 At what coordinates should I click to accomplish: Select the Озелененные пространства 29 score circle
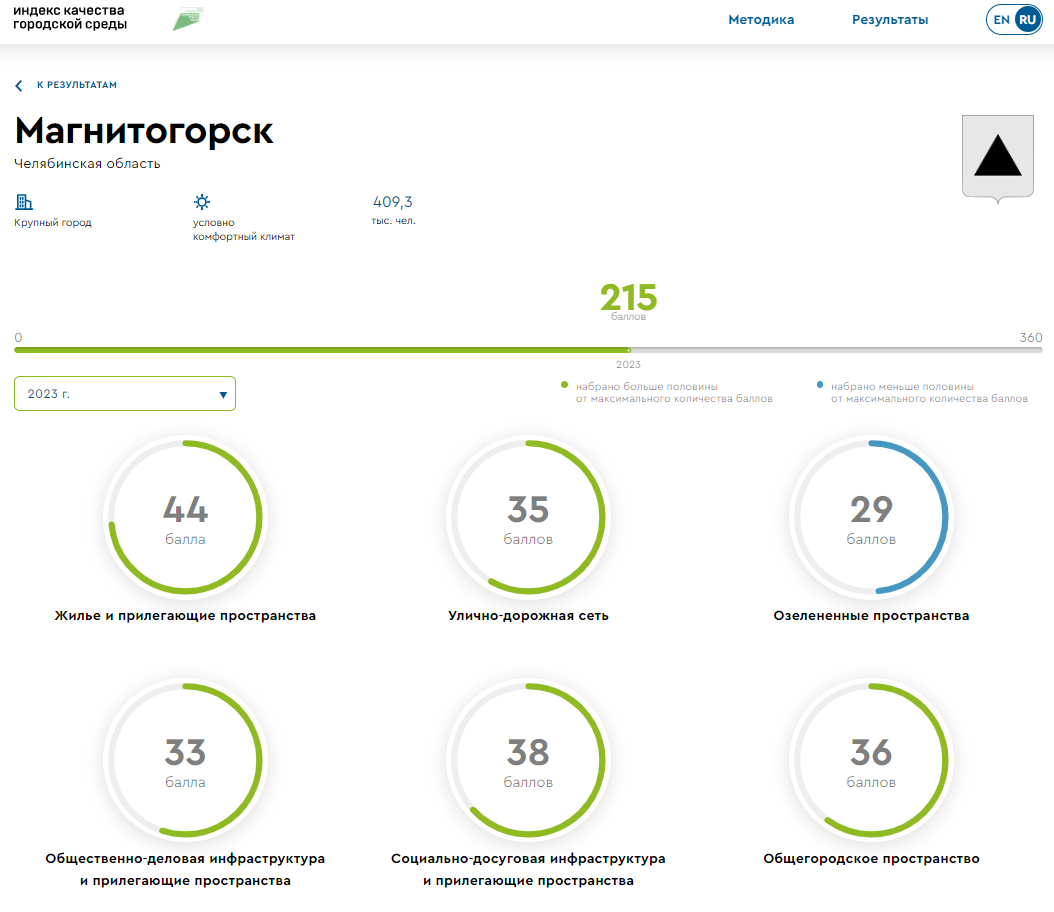(871, 517)
